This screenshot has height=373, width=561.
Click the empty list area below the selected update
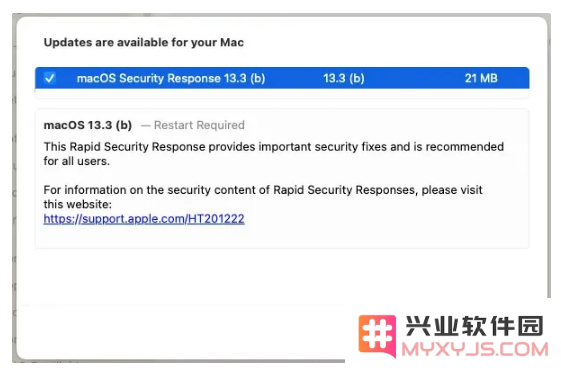pyautogui.click(x=282, y=93)
